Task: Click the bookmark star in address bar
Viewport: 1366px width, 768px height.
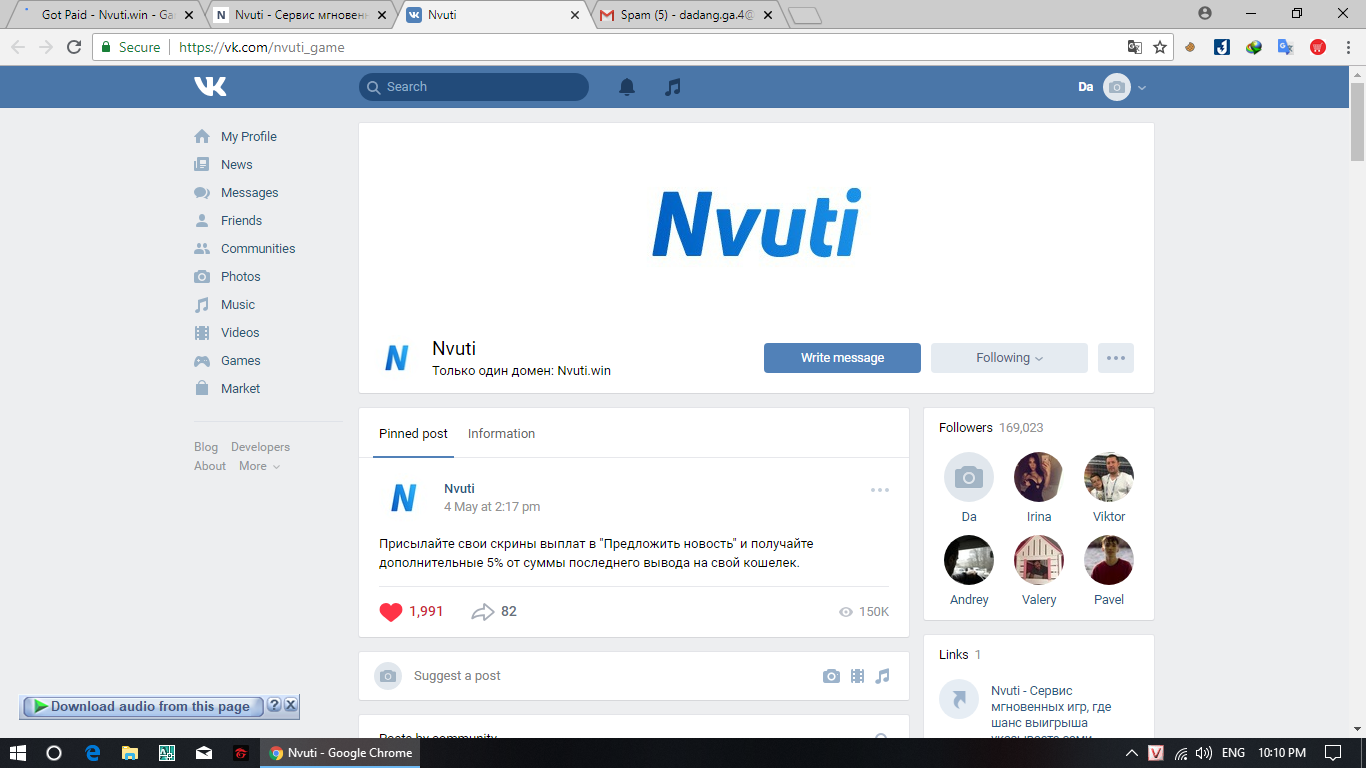Action: (1160, 47)
